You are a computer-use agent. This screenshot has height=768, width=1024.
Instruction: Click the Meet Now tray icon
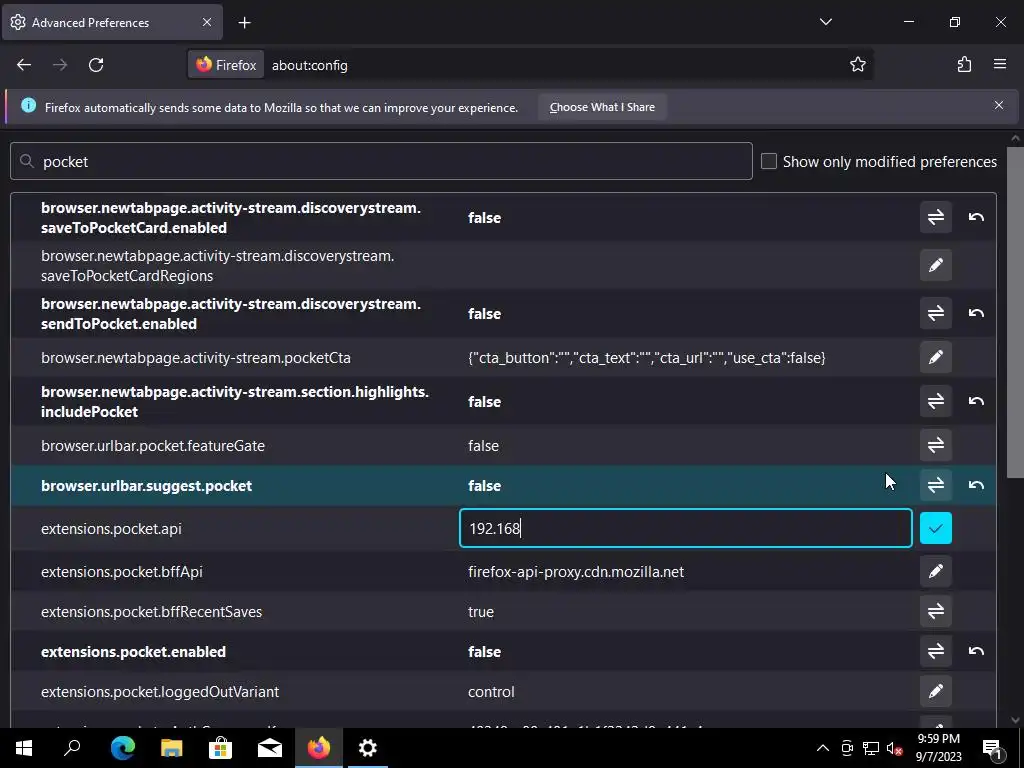click(847, 748)
